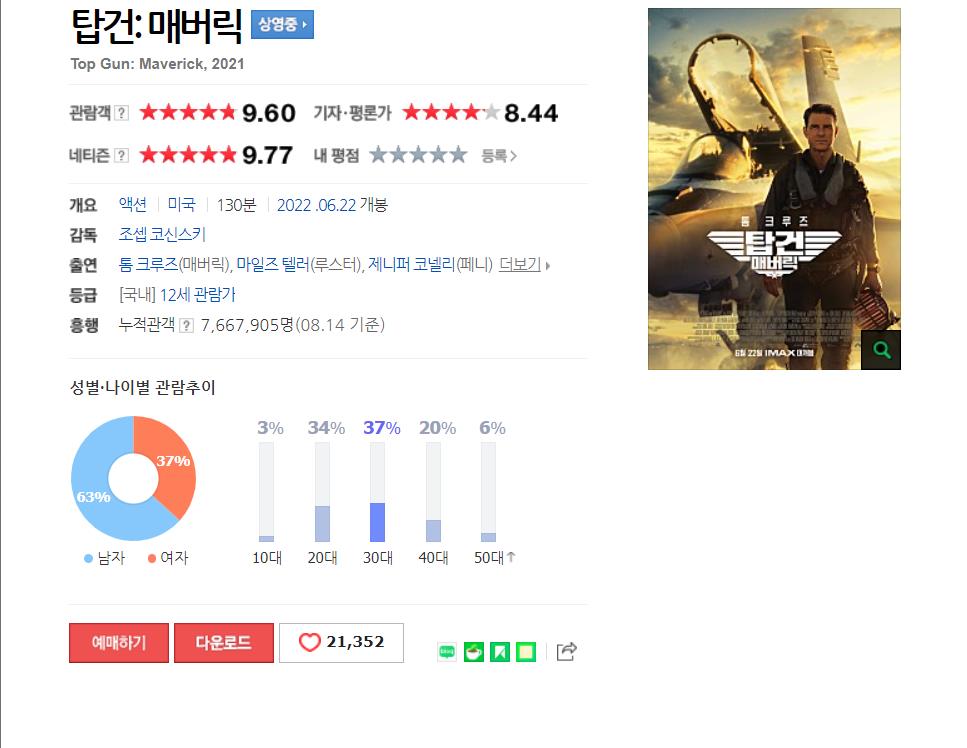
Task: Open the share arrow icon
Action: pyautogui.click(x=566, y=651)
